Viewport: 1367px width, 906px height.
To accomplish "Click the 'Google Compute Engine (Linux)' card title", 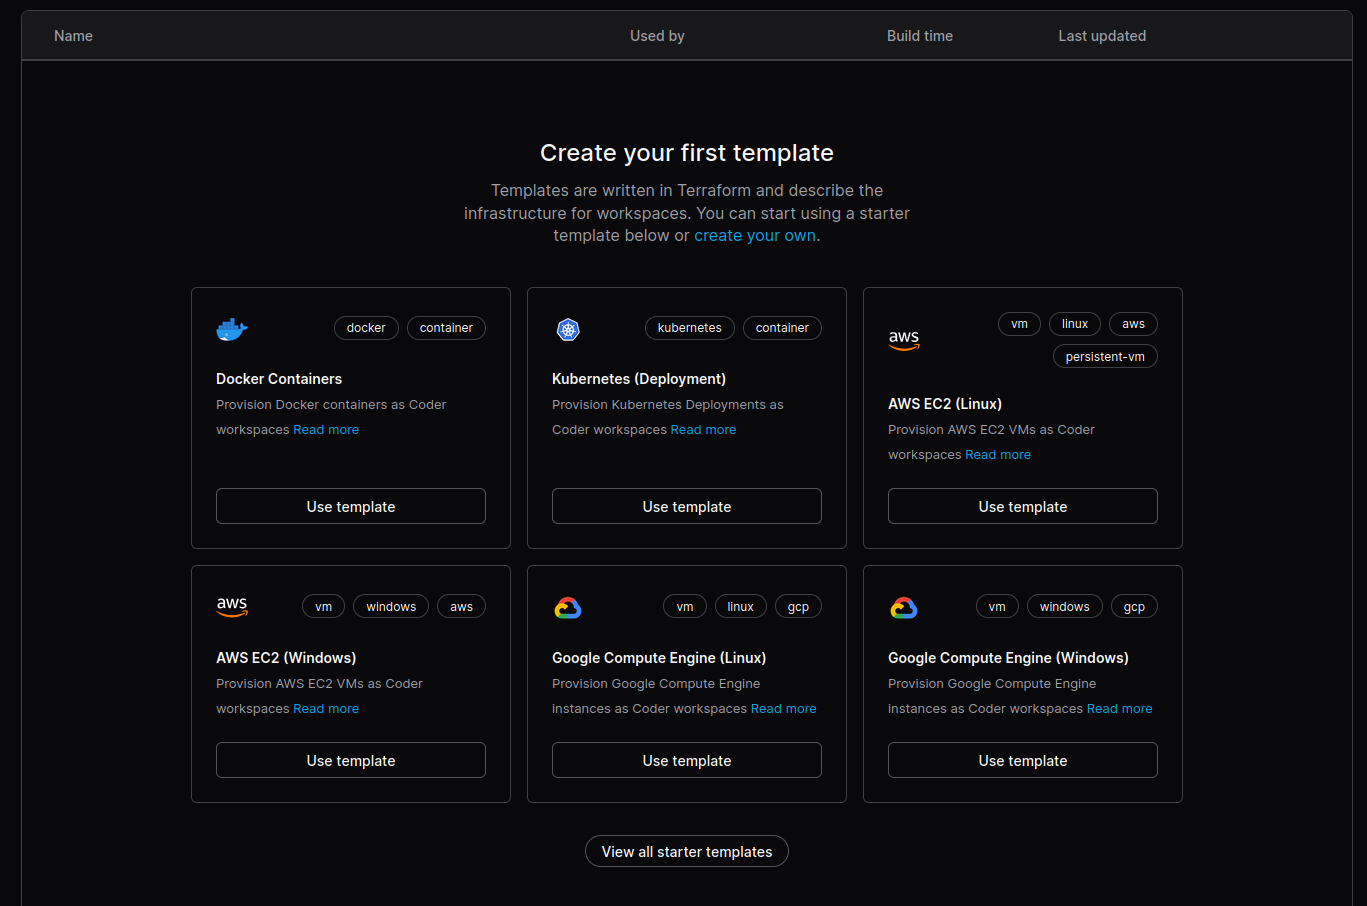I will click(659, 657).
